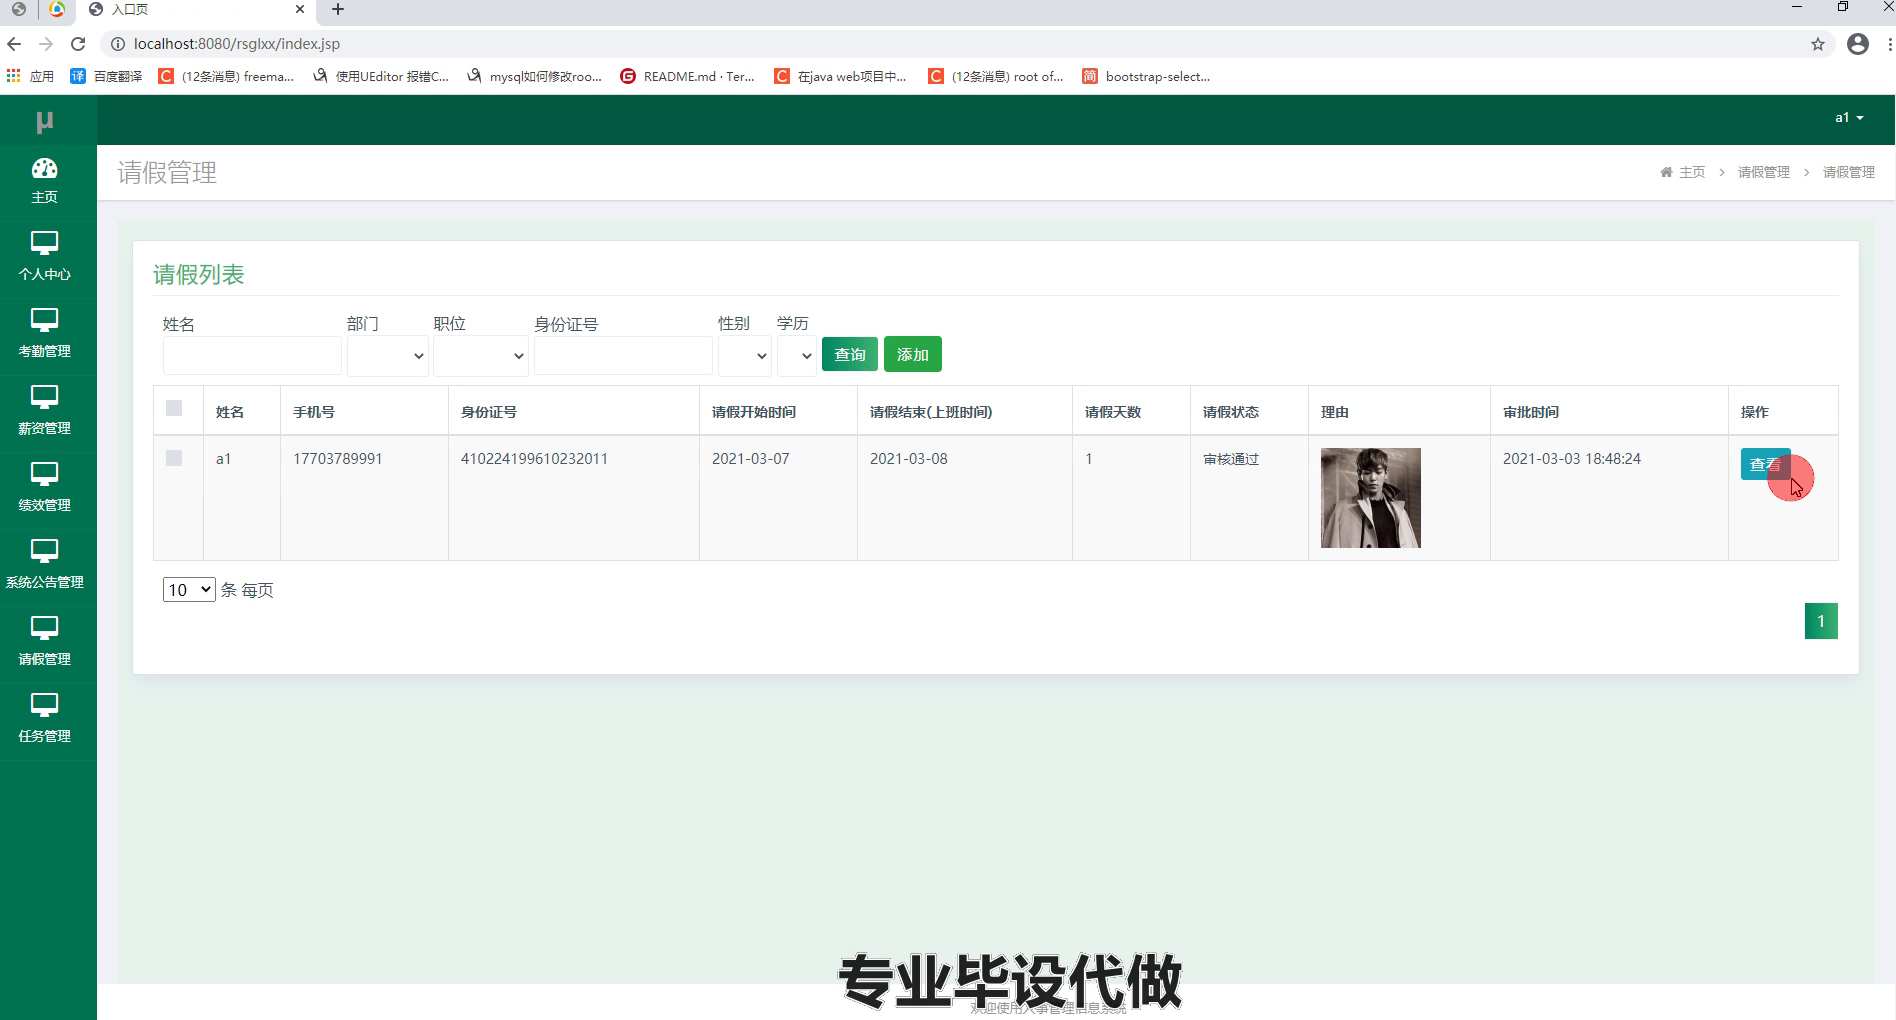Click the 请假开始时间 column header
Screen dimensions: 1896x1020
(754, 412)
